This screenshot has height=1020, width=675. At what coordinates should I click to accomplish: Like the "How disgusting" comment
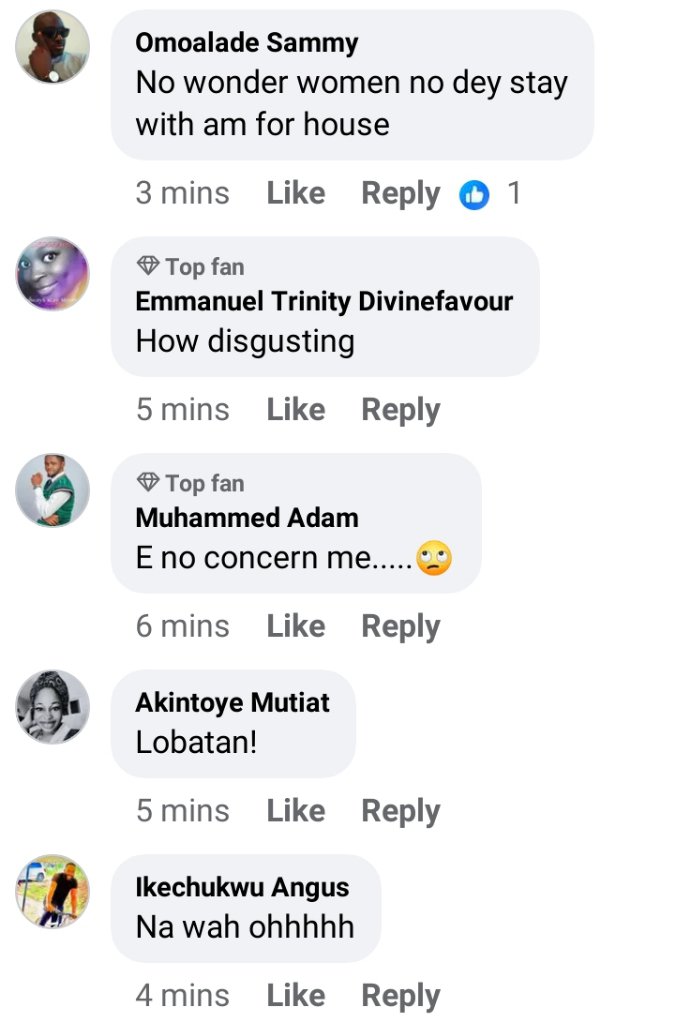[295, 410]
